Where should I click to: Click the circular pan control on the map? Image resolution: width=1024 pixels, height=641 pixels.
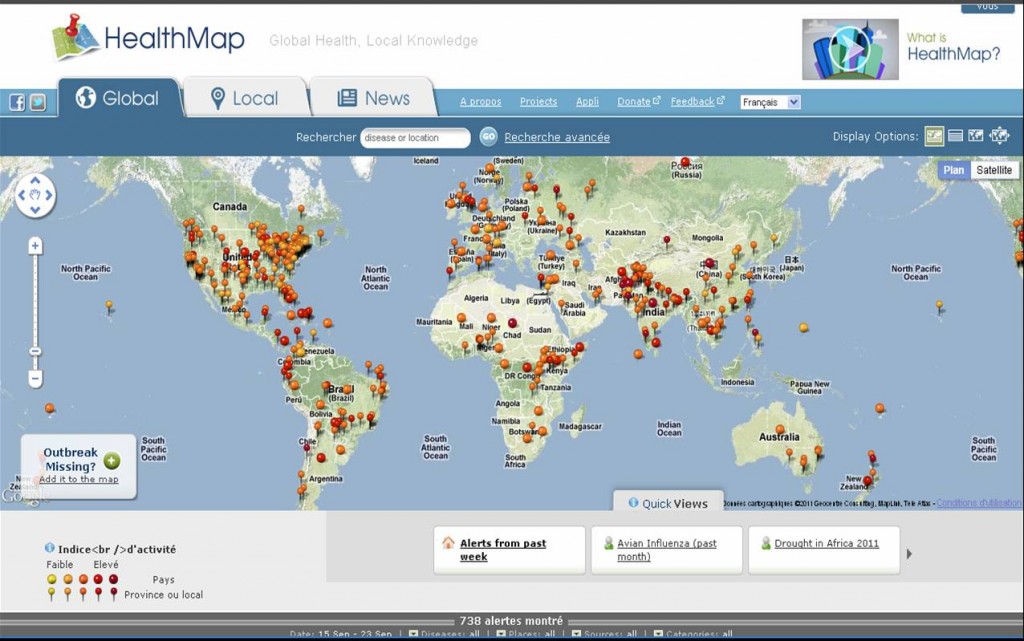click(36, 196)
